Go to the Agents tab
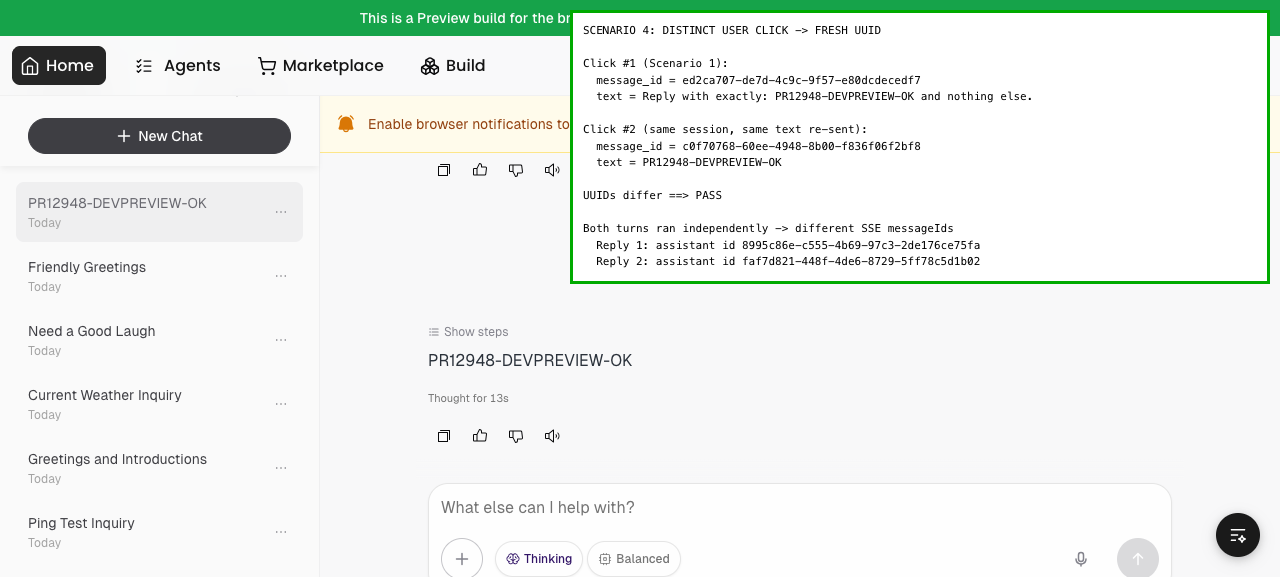This screenshot has height=577, width=1280. click(177, 66)
